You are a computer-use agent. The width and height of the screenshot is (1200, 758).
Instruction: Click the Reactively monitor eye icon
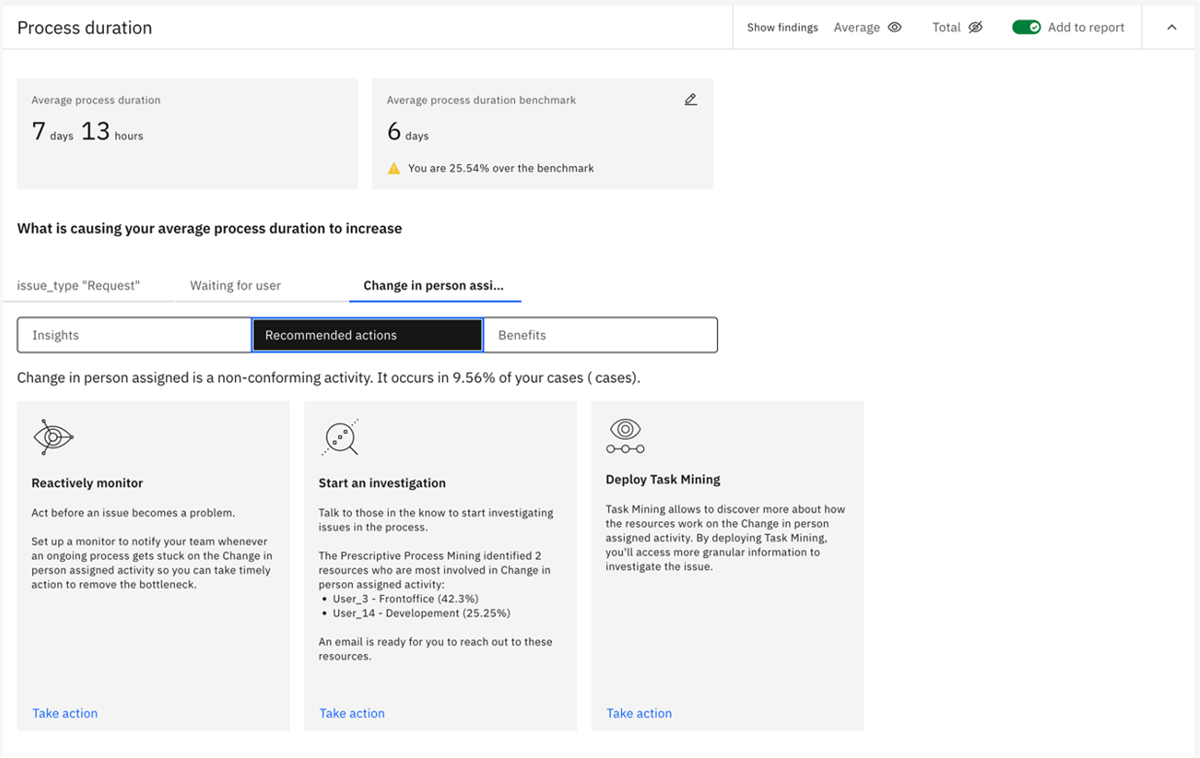[x=52, y=437]
